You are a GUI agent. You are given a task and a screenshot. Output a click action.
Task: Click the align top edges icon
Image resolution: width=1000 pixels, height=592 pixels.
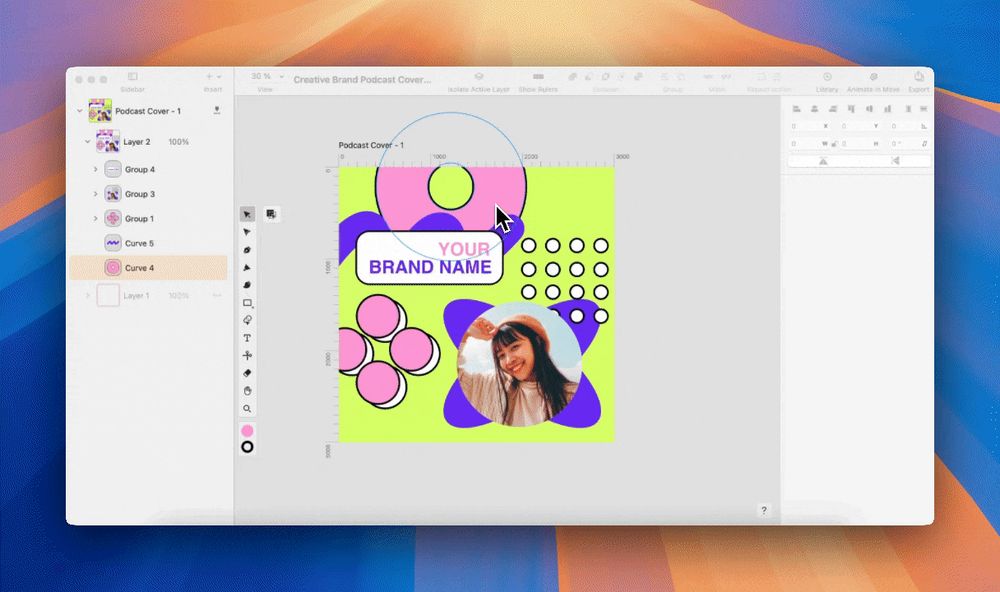851,109
